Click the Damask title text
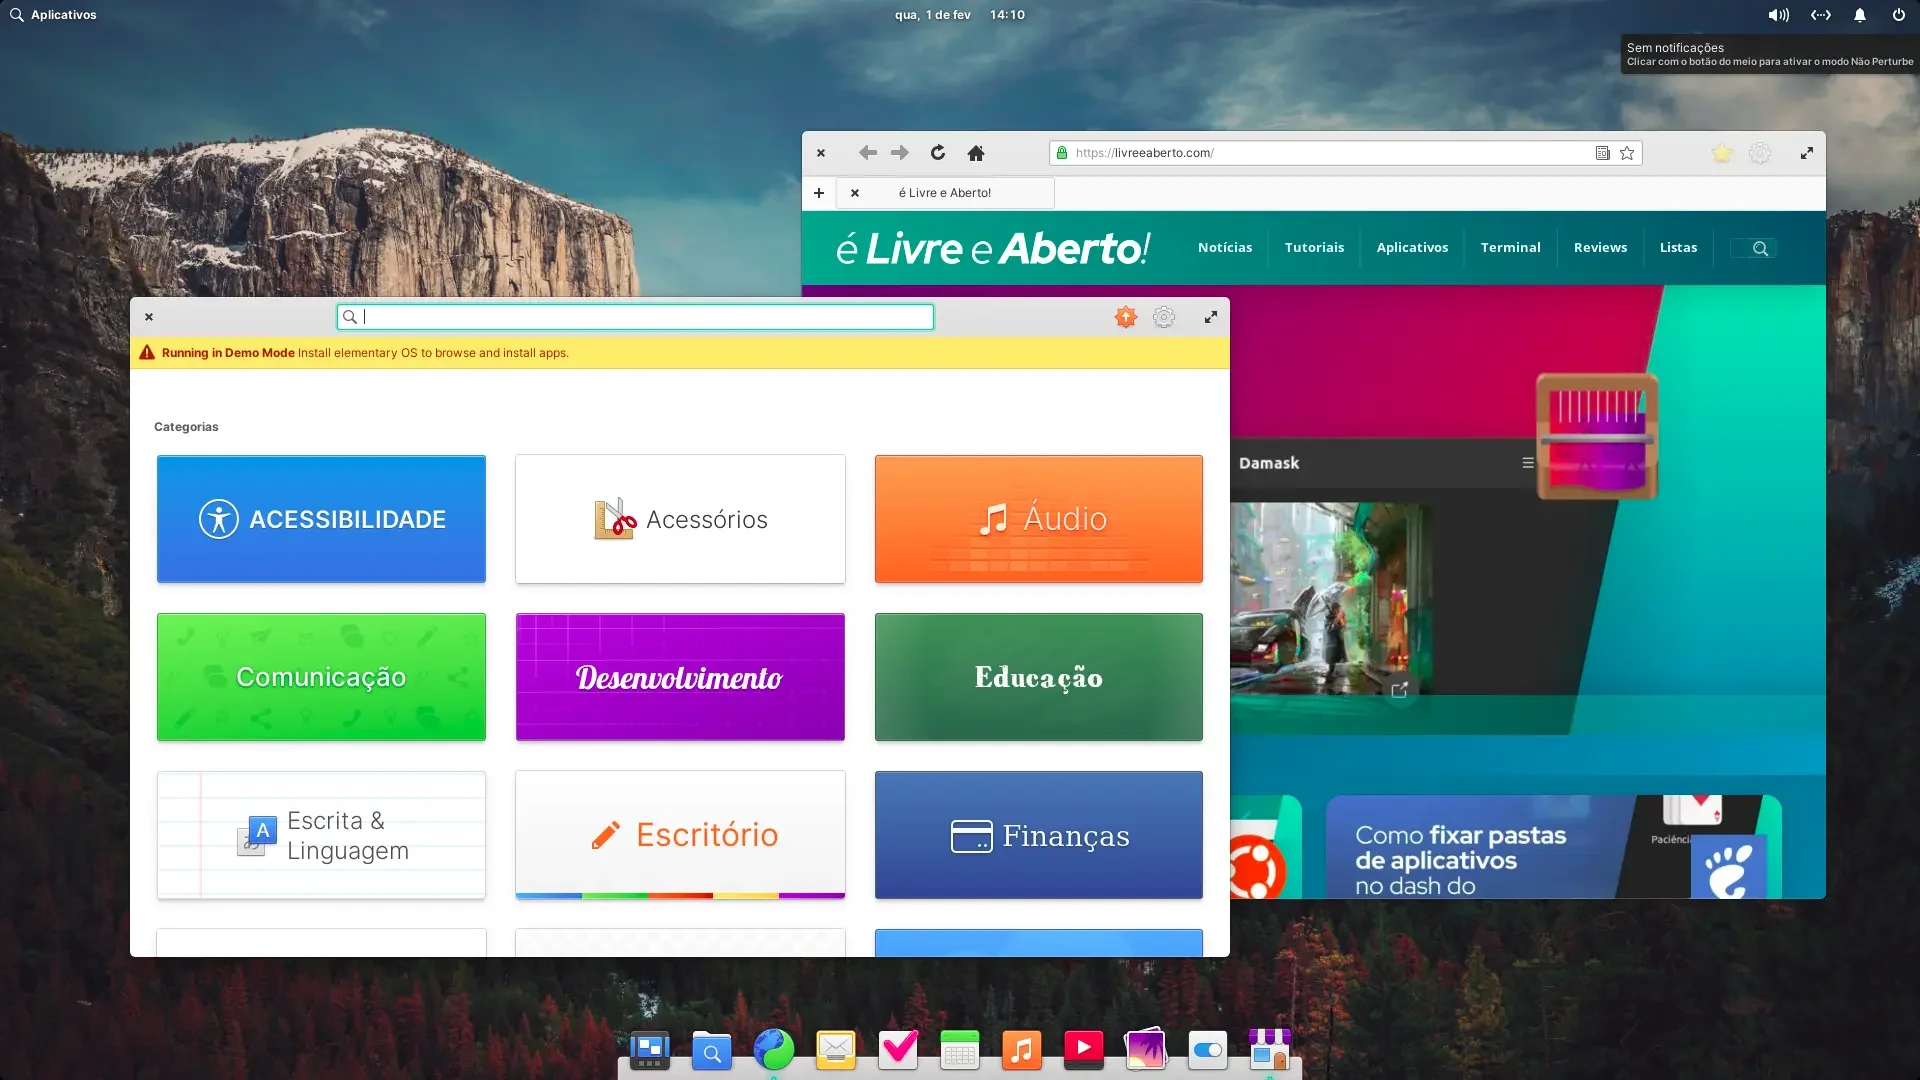 click(1269, 463)
